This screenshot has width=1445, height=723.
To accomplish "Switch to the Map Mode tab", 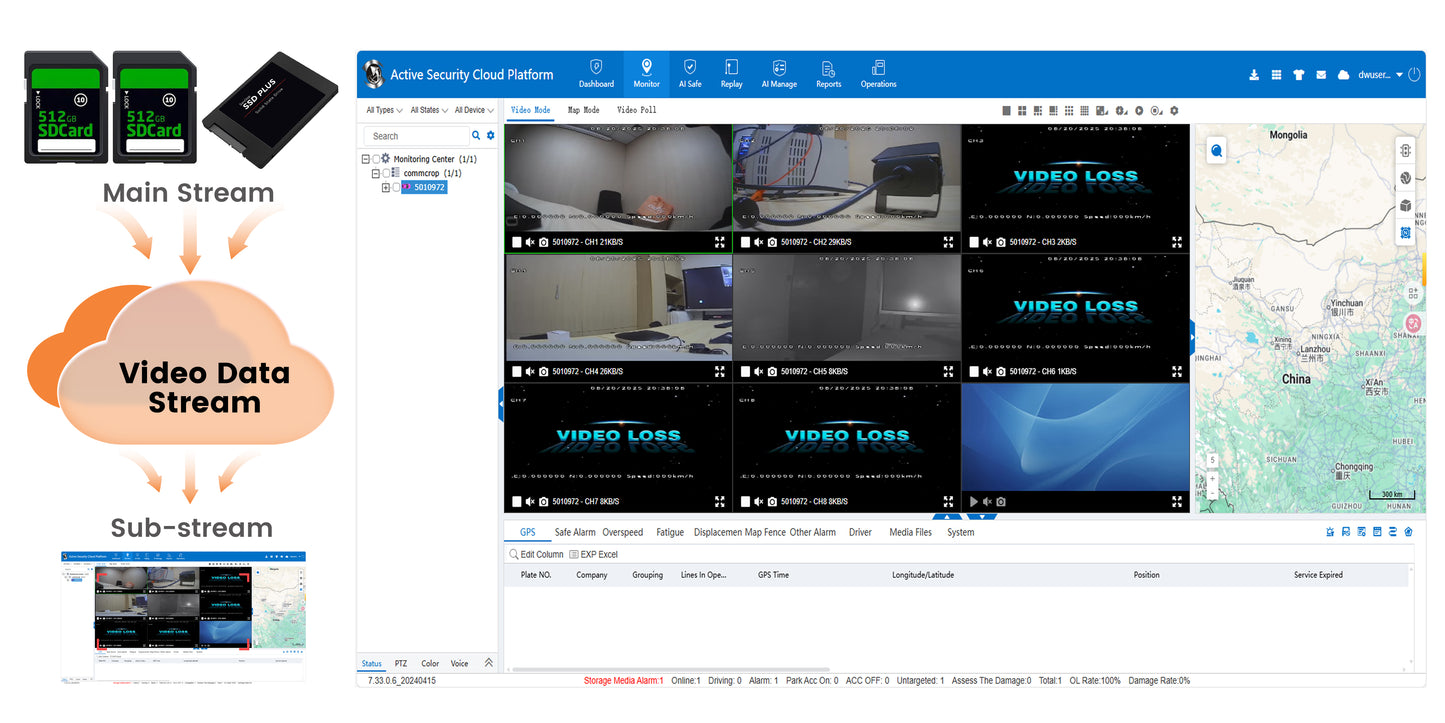I will pos(583,110).
